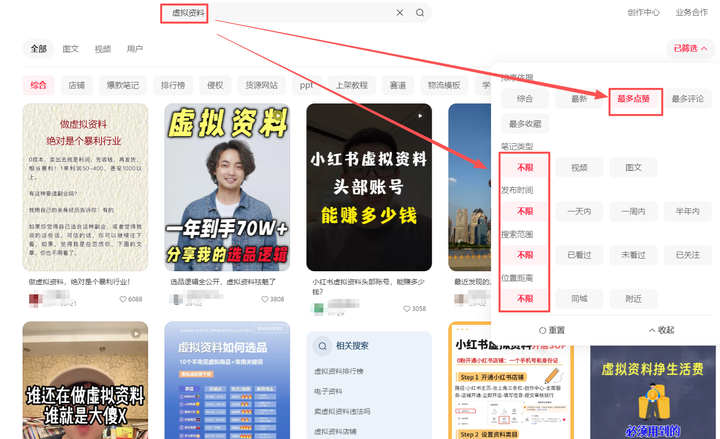720x439 pixels.
Task: Click the magnifier search icon
Action: tap(420, 13)
